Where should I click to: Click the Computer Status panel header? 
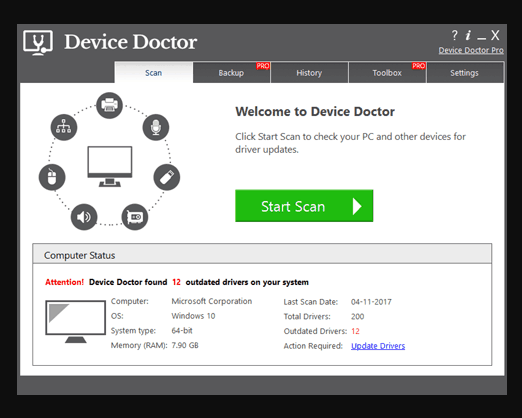pyautogui.click(x=262, y=254)
